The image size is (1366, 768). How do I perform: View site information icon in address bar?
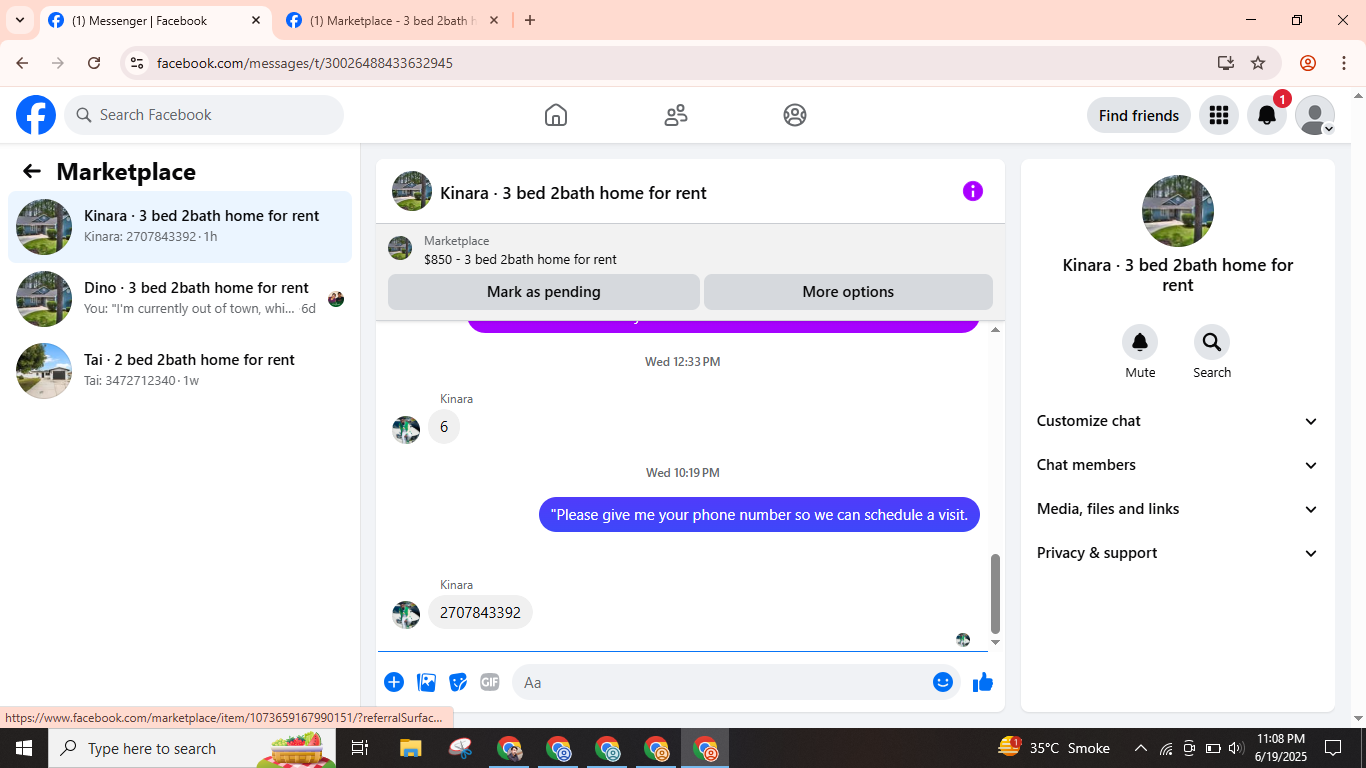pos(137,63)
